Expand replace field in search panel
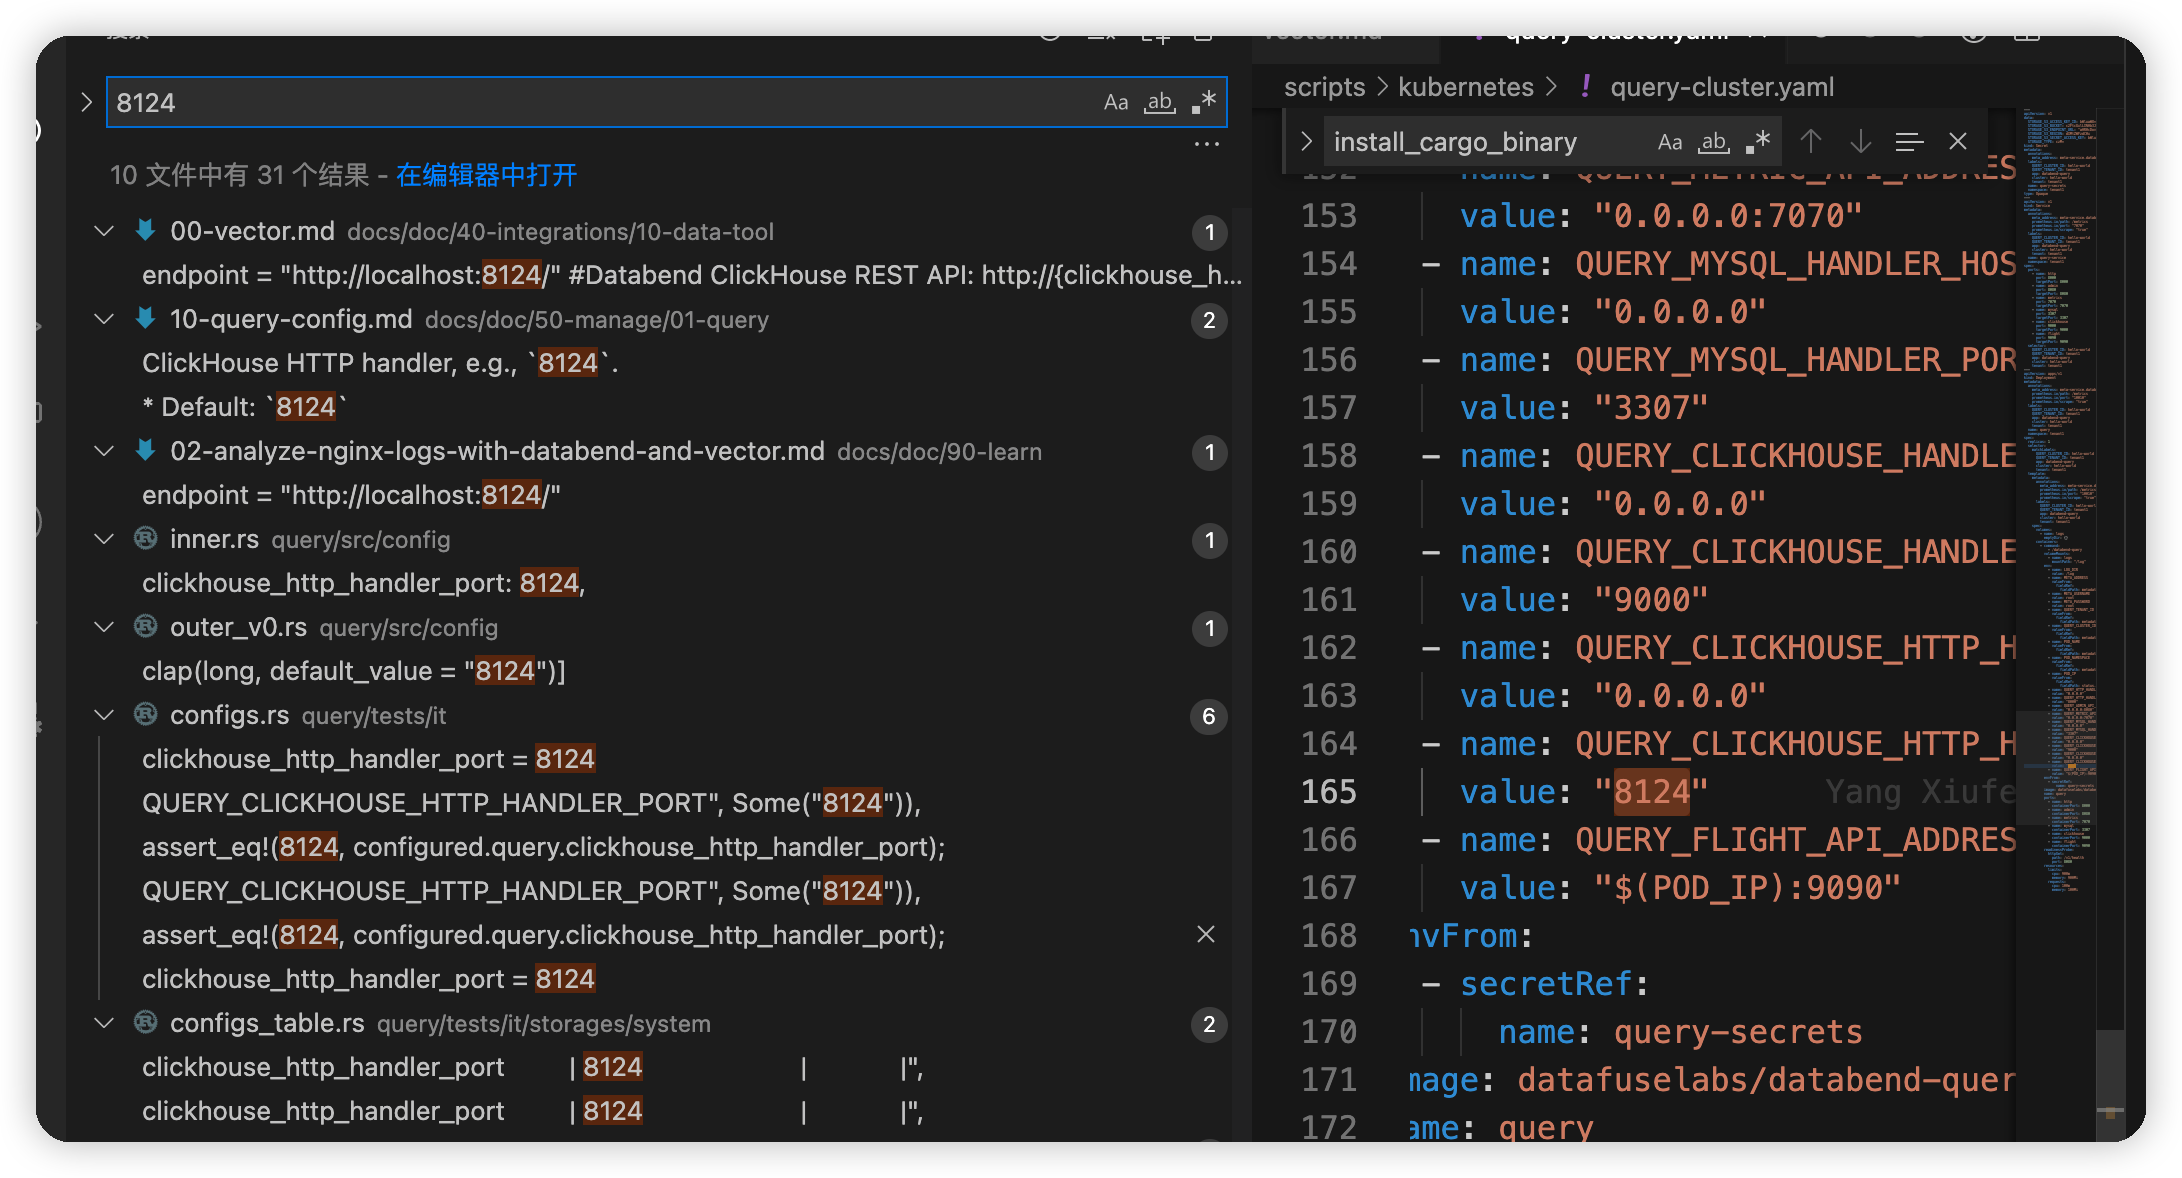The width and height of the screenshot is (2182, 1178). 86,102
